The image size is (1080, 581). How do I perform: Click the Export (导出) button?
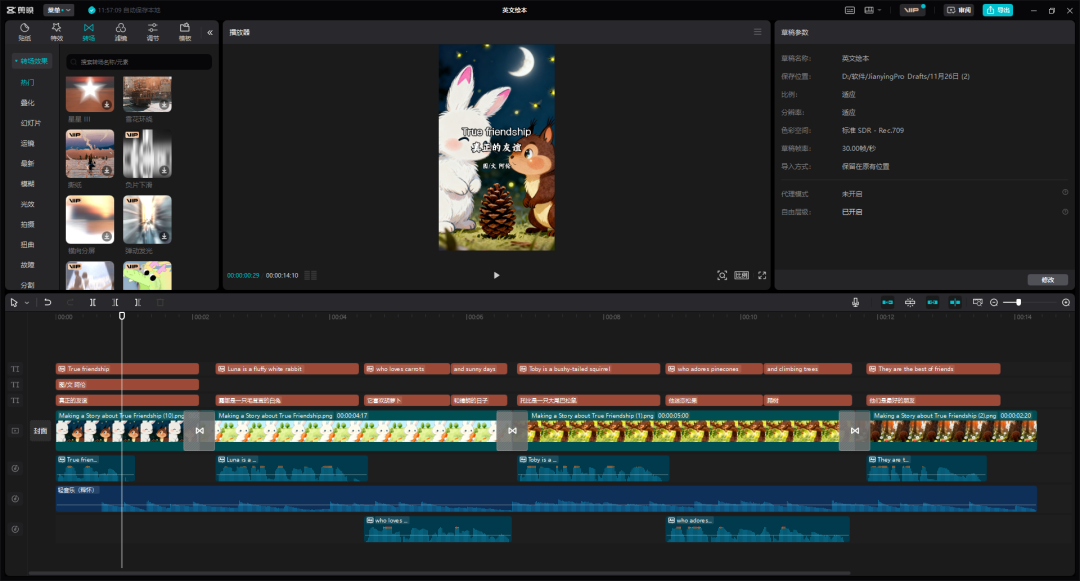tap(997, 10)
